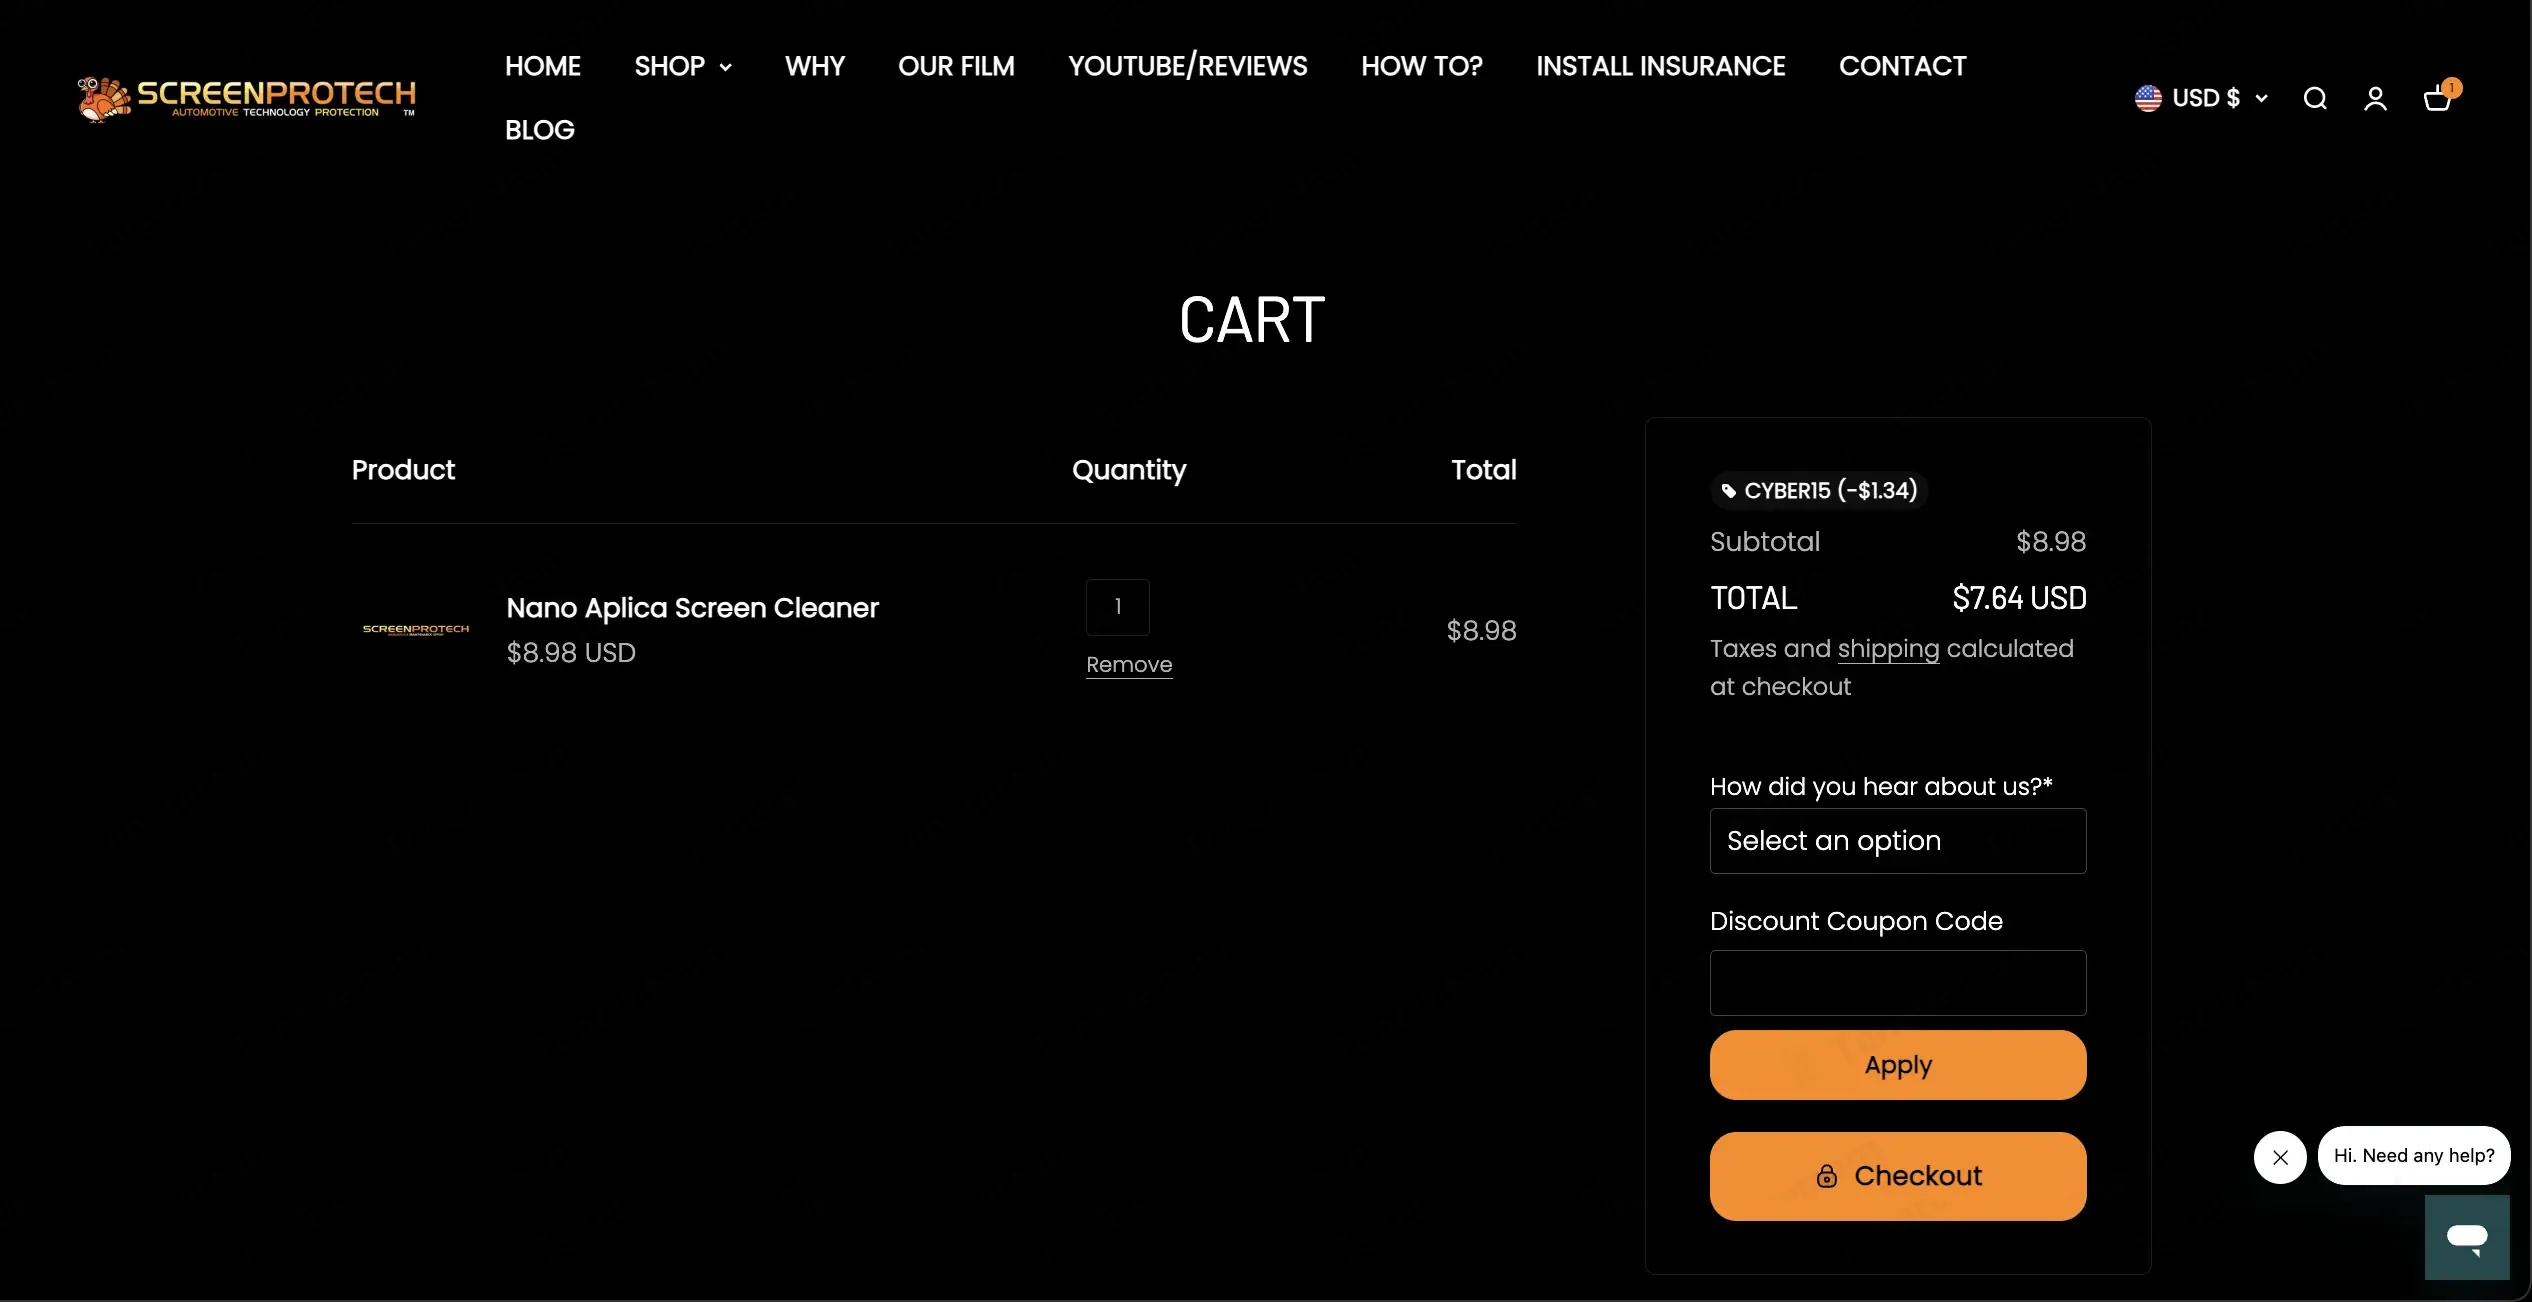This screenshot has height=1302, width=2532.
Task: Open the 'Select an option' dropdown
Action: (1897, 841)
